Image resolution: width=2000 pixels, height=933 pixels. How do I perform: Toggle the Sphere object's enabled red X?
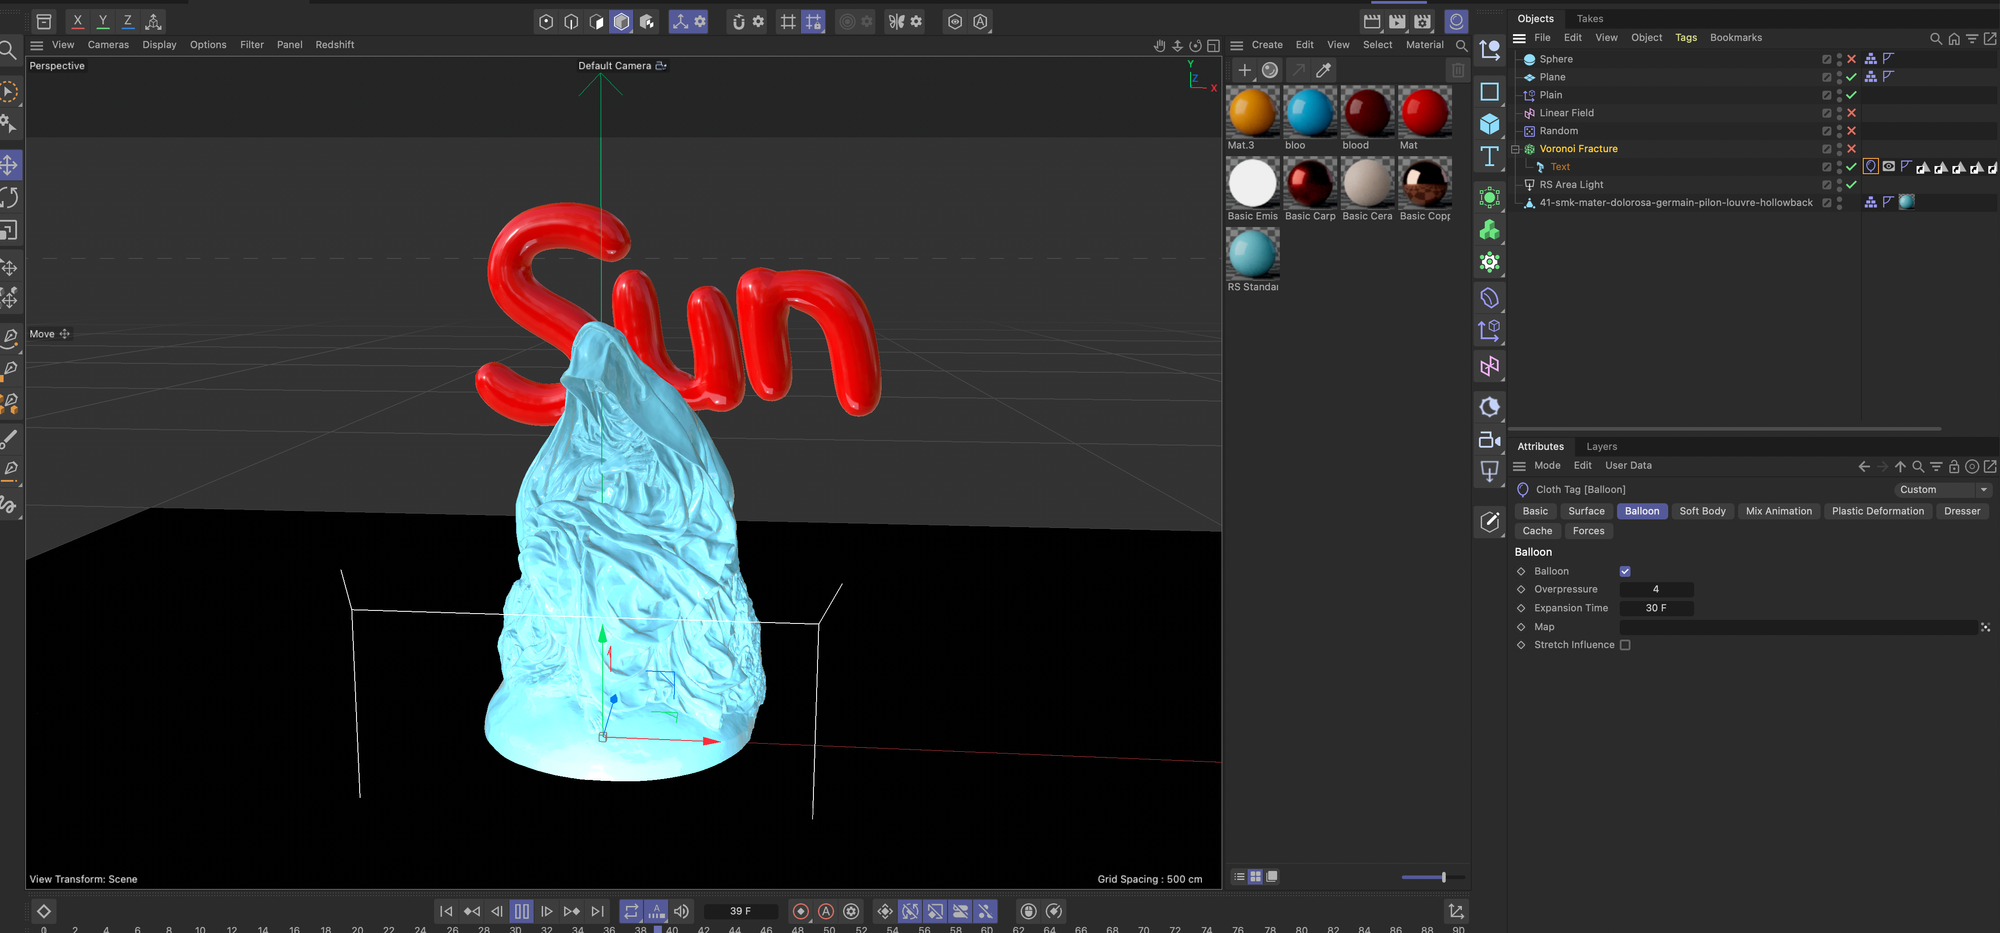point(1851,59)
